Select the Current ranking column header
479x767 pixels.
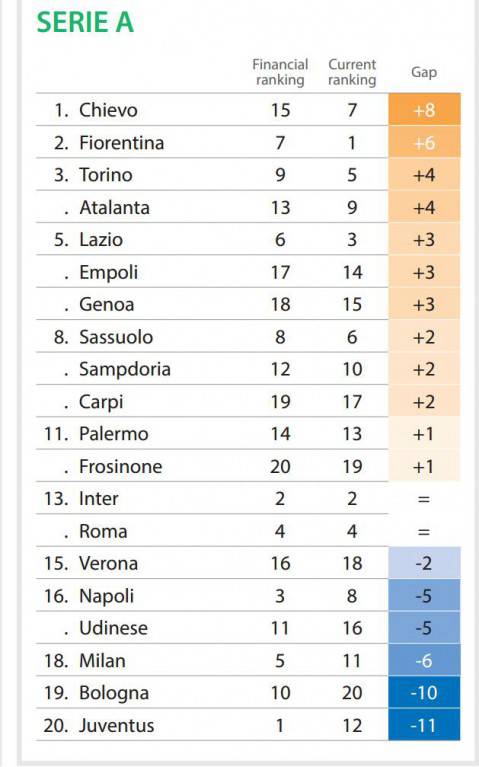(352, 72)
